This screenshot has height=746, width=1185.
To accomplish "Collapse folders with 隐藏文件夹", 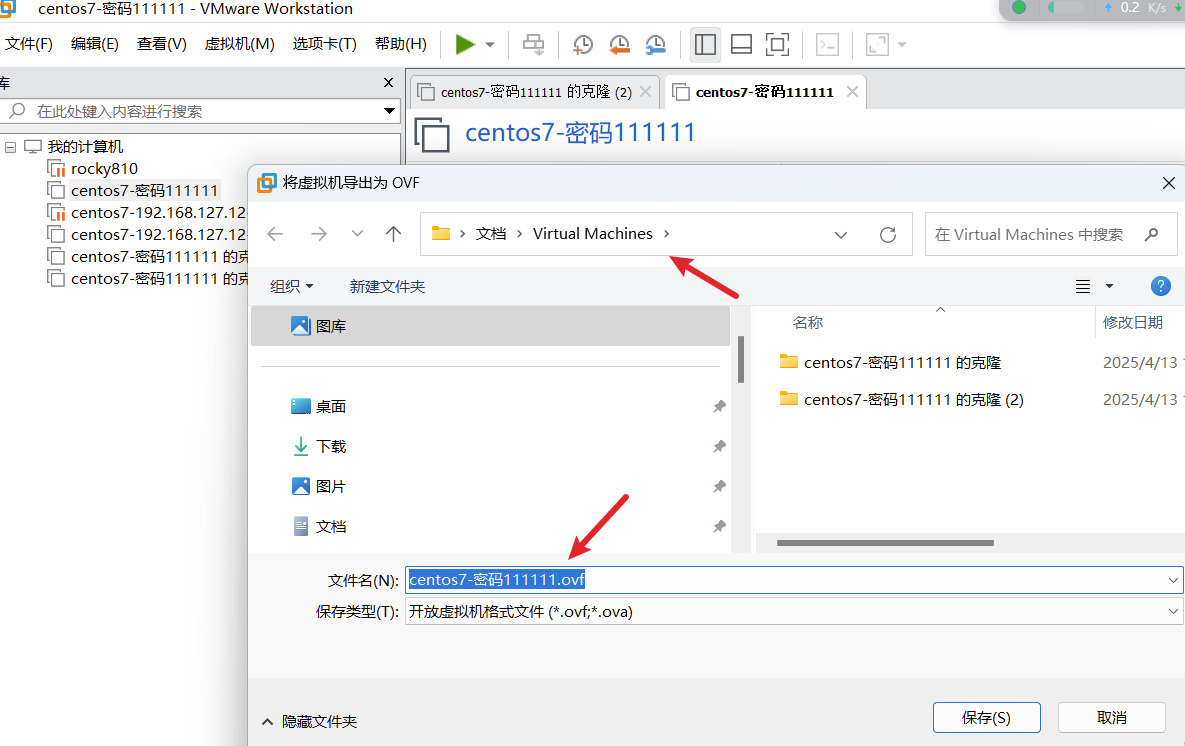I will point(309,722).
